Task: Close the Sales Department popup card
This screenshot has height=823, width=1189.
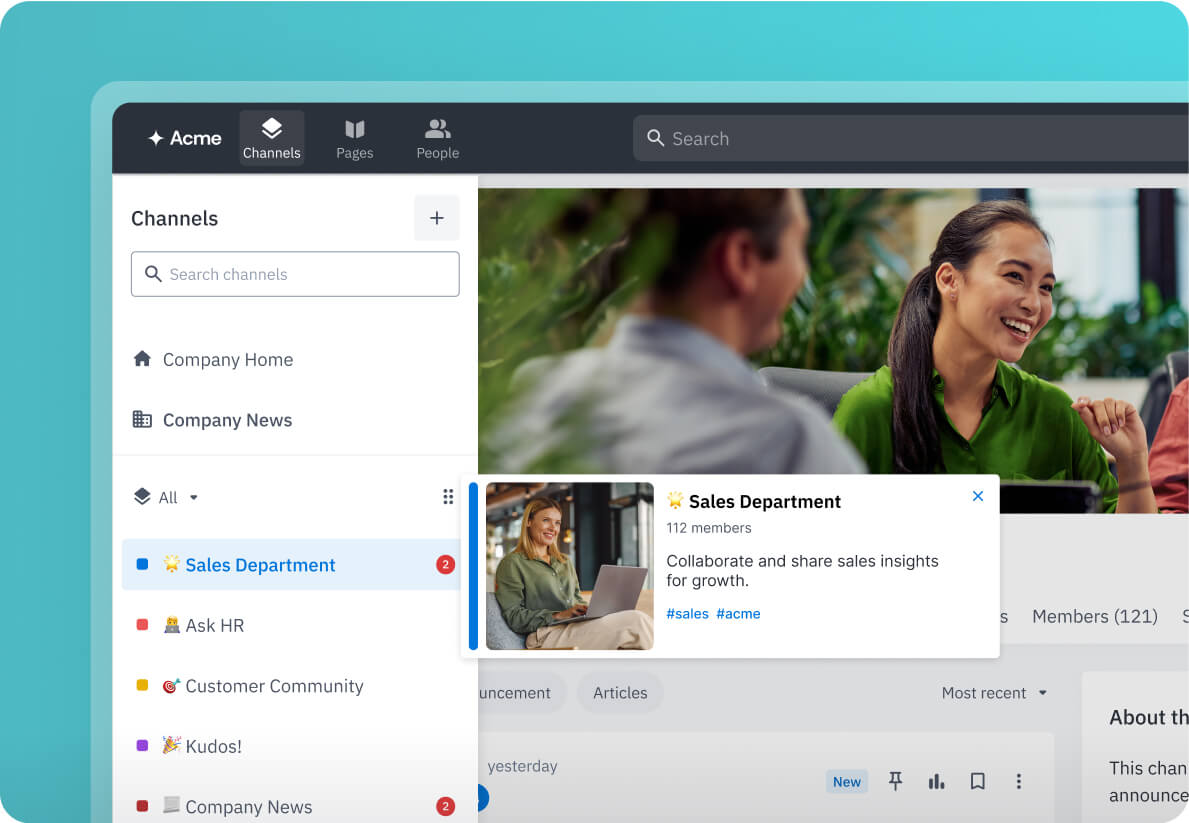Action: (978, 496)
